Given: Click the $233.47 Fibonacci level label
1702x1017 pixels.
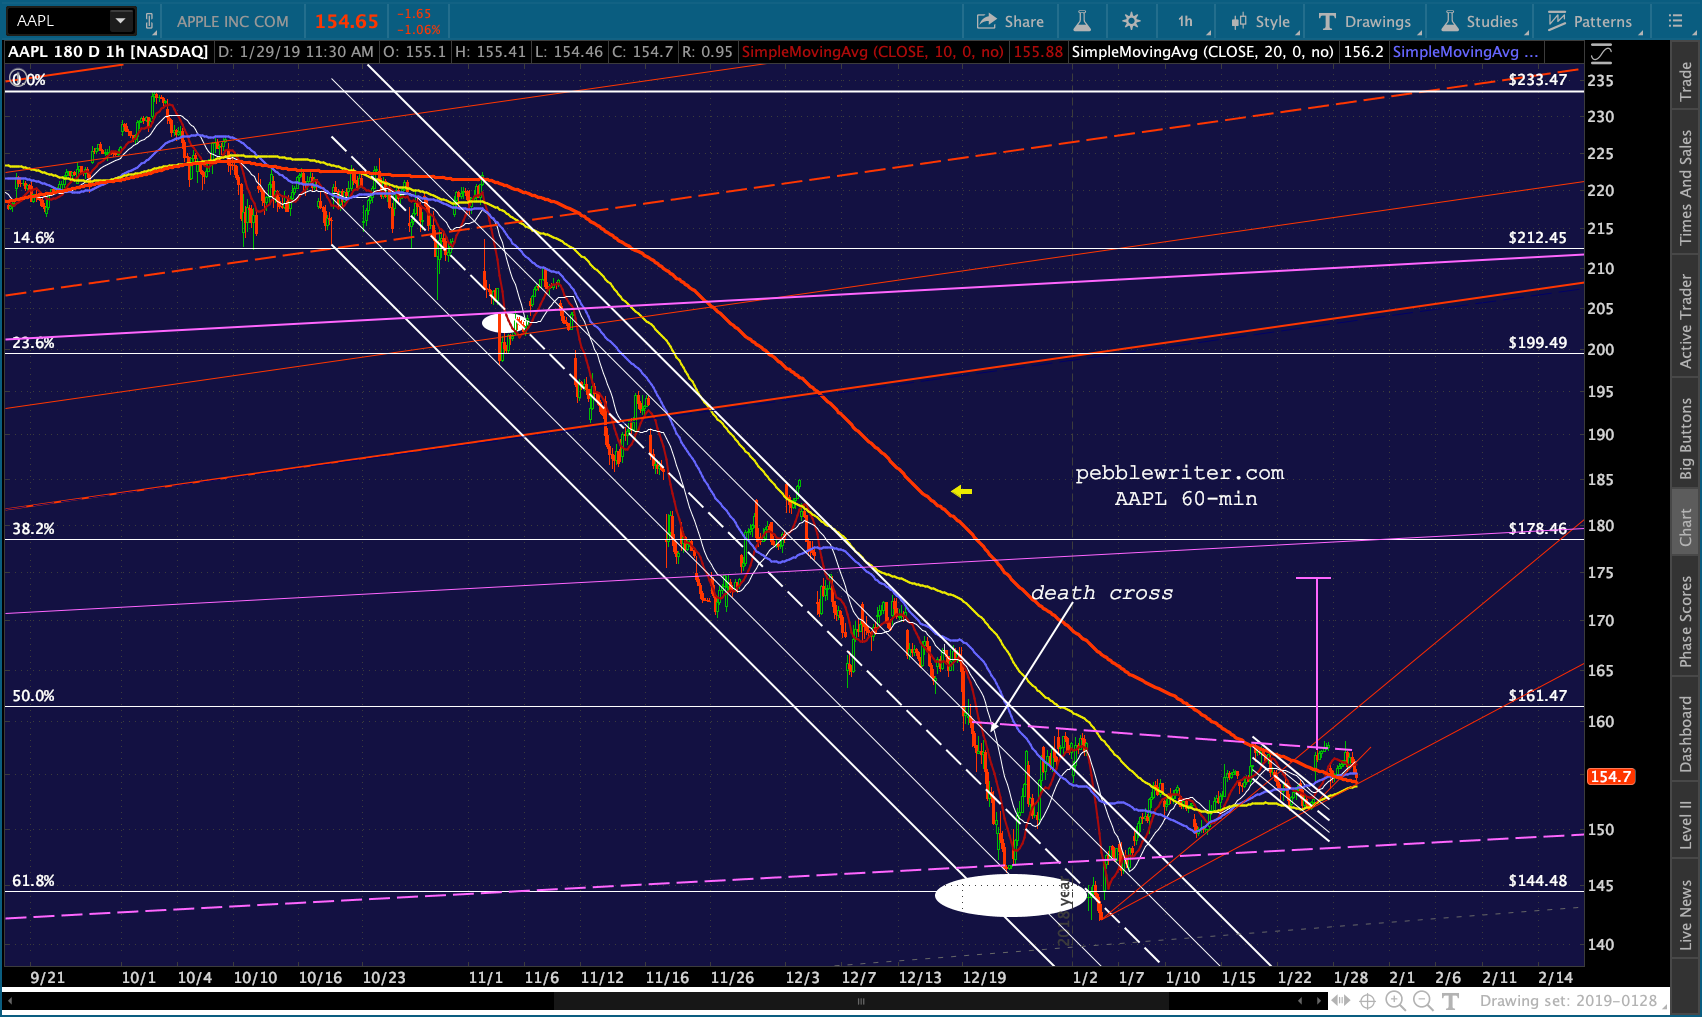Looking at the screenshot, I should 1537,80.
